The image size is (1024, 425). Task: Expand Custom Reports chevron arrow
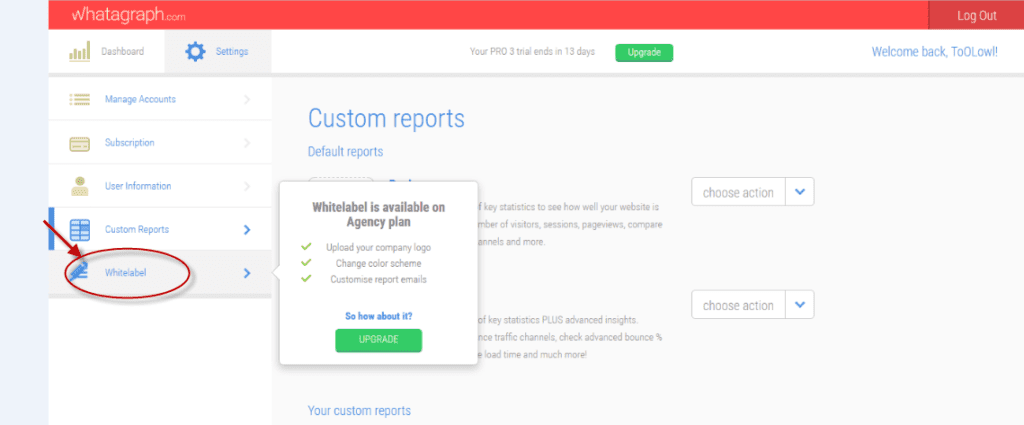pos(247,230)
